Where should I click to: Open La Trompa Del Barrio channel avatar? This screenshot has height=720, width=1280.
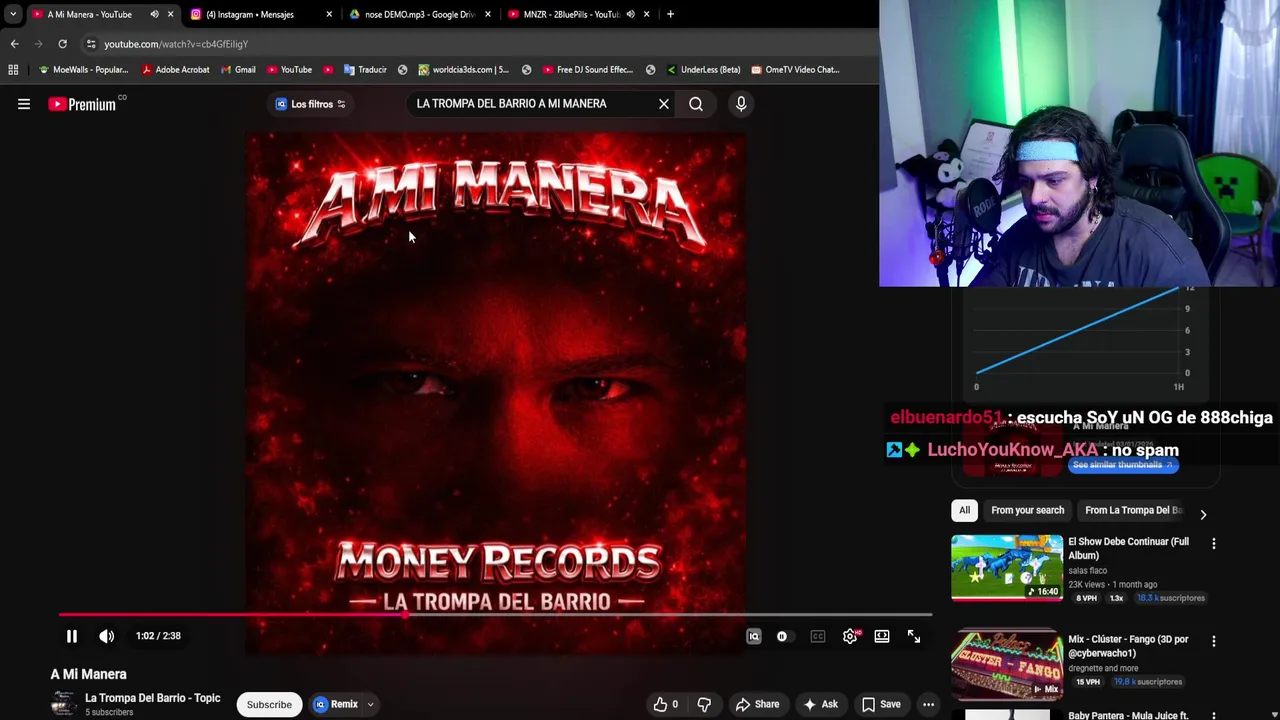click(63, 704)
